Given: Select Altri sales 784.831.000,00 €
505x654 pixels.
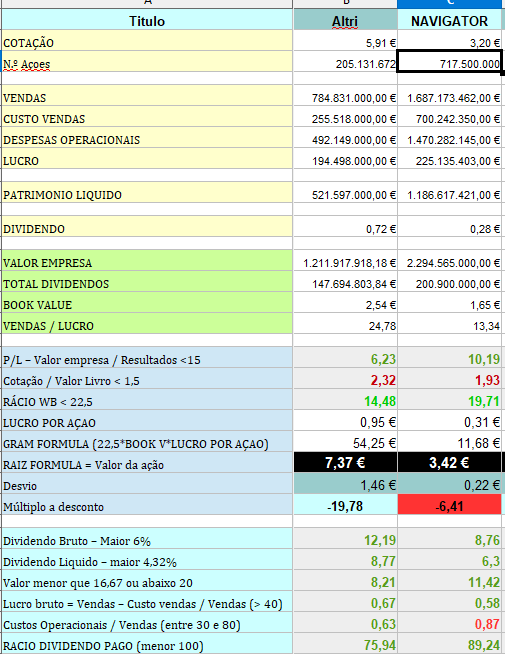Looking at the screenshot, I should click(345, 97).
